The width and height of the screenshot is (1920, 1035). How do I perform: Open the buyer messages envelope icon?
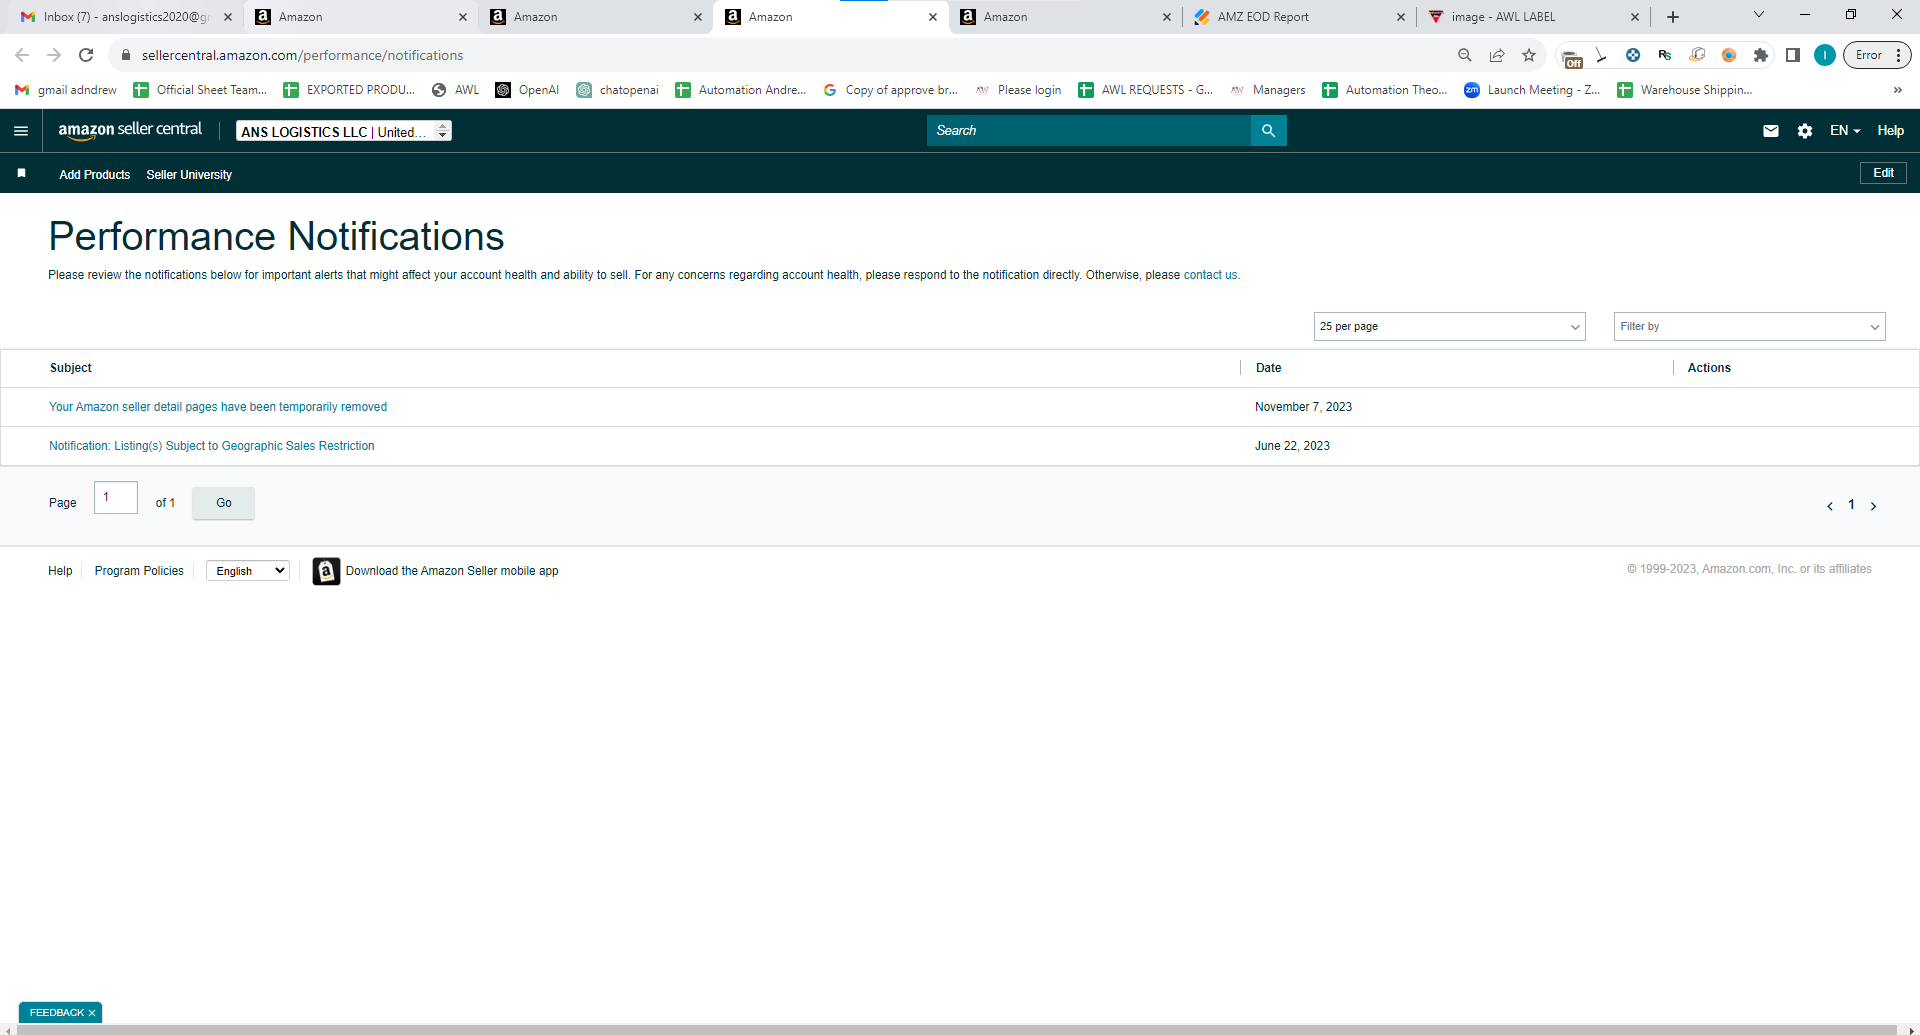point(1770,131)
